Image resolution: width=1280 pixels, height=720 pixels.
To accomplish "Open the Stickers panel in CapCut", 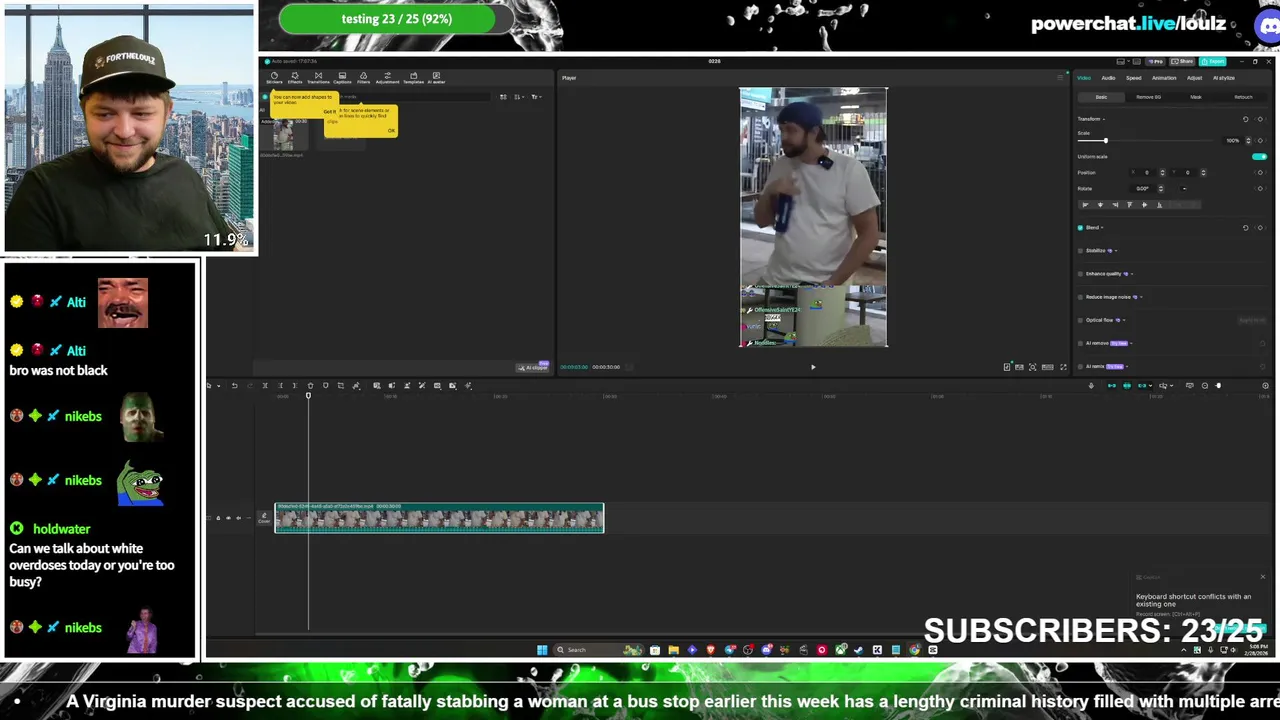I will pyautogui.click(x=274, y=78).
